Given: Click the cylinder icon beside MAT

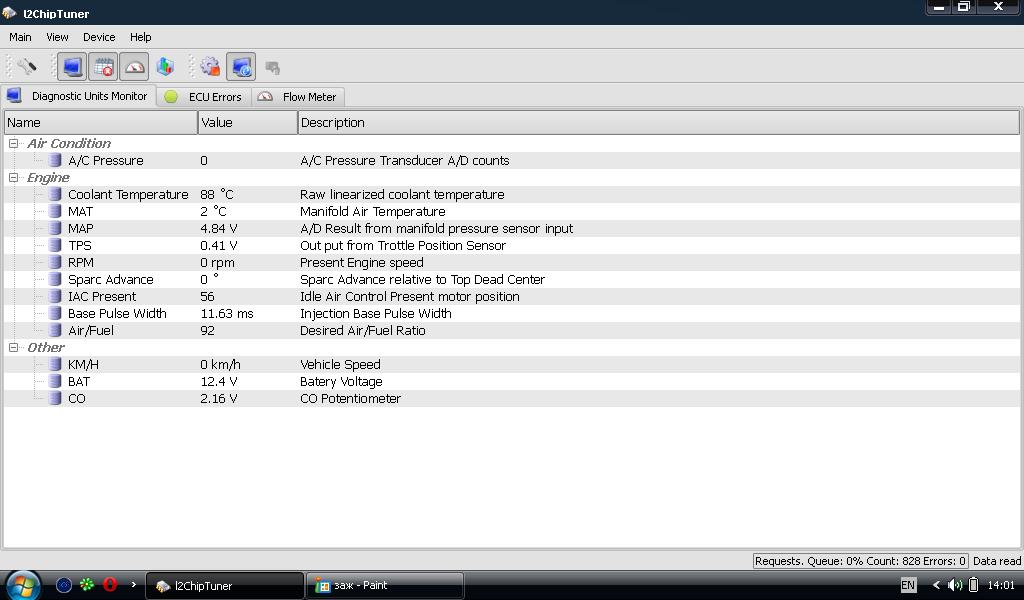Looking at the screenshot, I should pyautogui.click(x=56, y=211).
